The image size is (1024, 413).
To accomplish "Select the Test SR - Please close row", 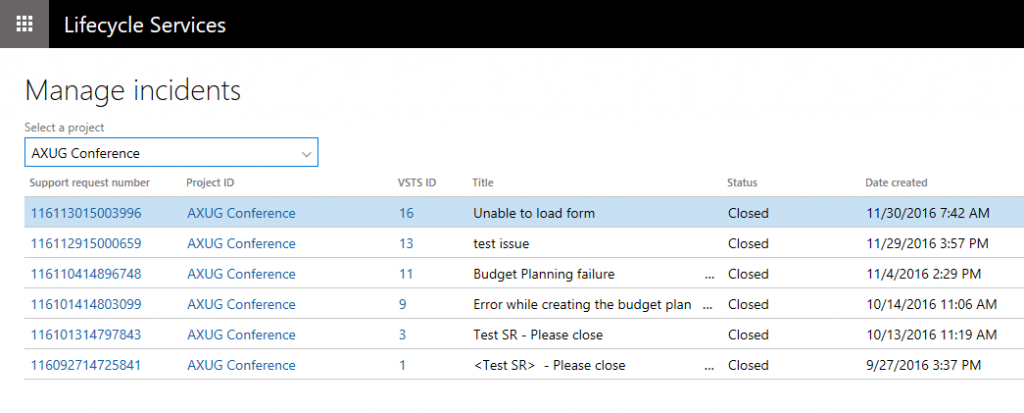I will click(537, 335).
